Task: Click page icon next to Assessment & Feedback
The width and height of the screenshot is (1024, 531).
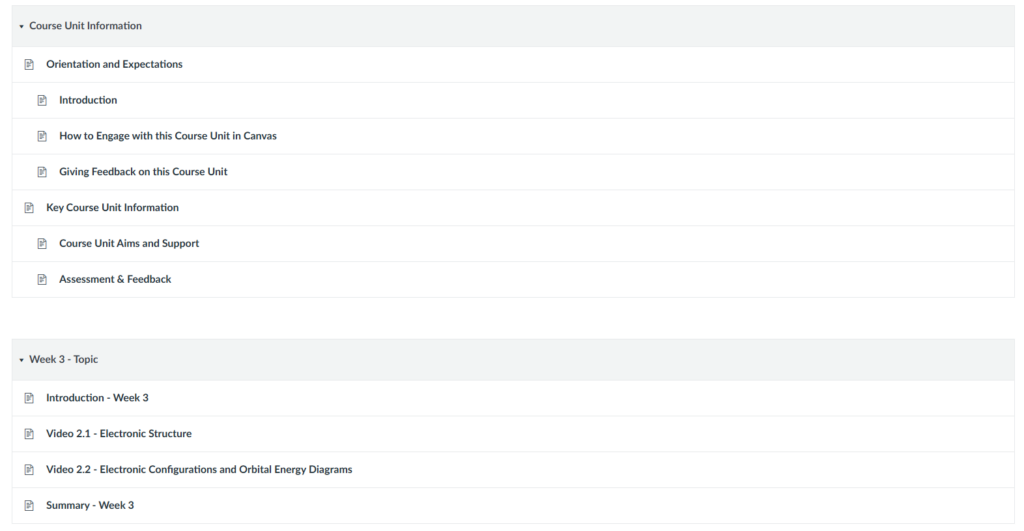Action: click(42, 280)
